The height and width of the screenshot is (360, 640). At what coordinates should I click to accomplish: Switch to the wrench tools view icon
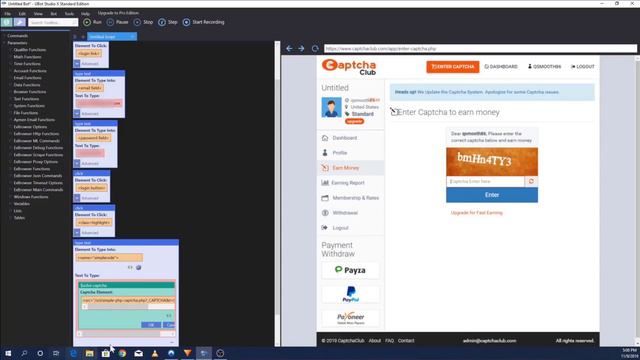20,22
